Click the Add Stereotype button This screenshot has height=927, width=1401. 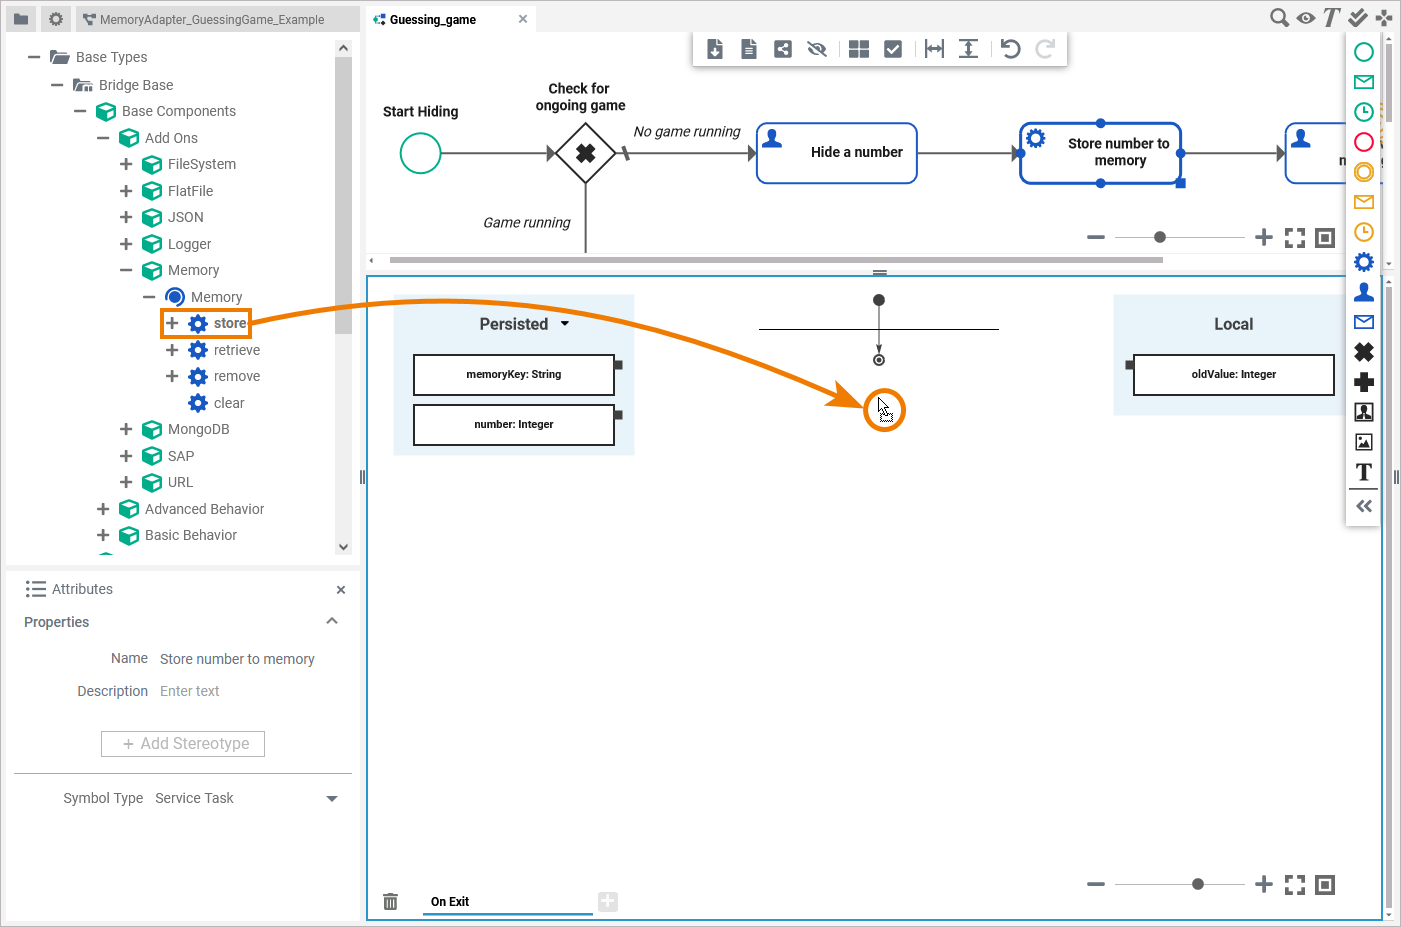183,744
